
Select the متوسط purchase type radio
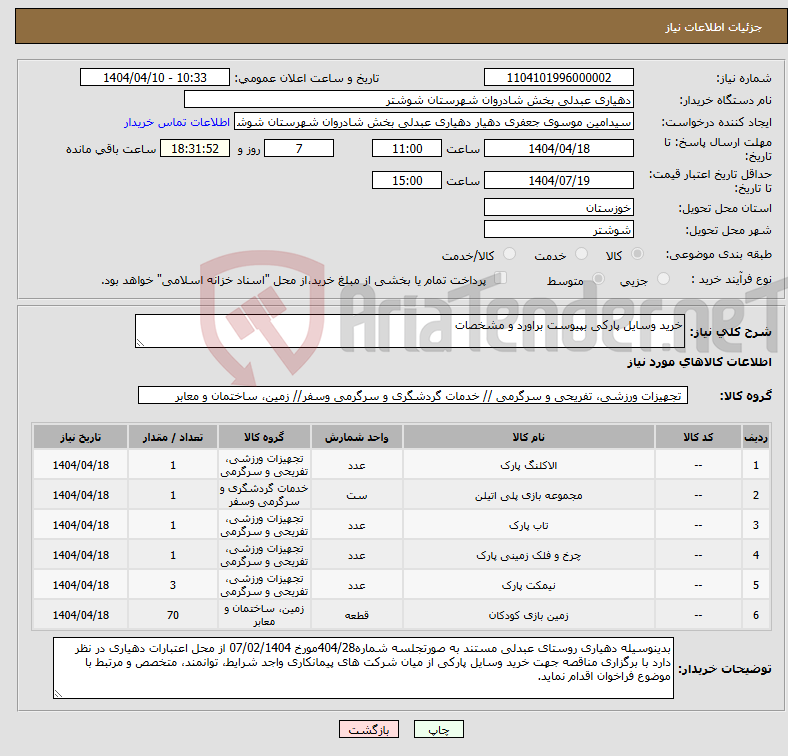599,278
